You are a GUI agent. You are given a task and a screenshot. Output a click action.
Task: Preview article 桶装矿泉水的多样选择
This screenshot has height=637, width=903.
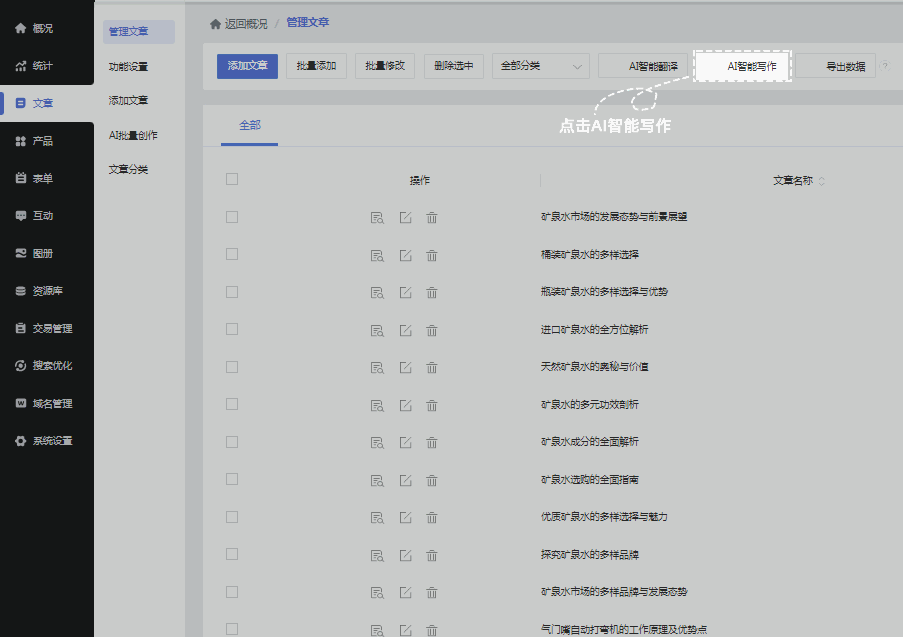point(377,256)
